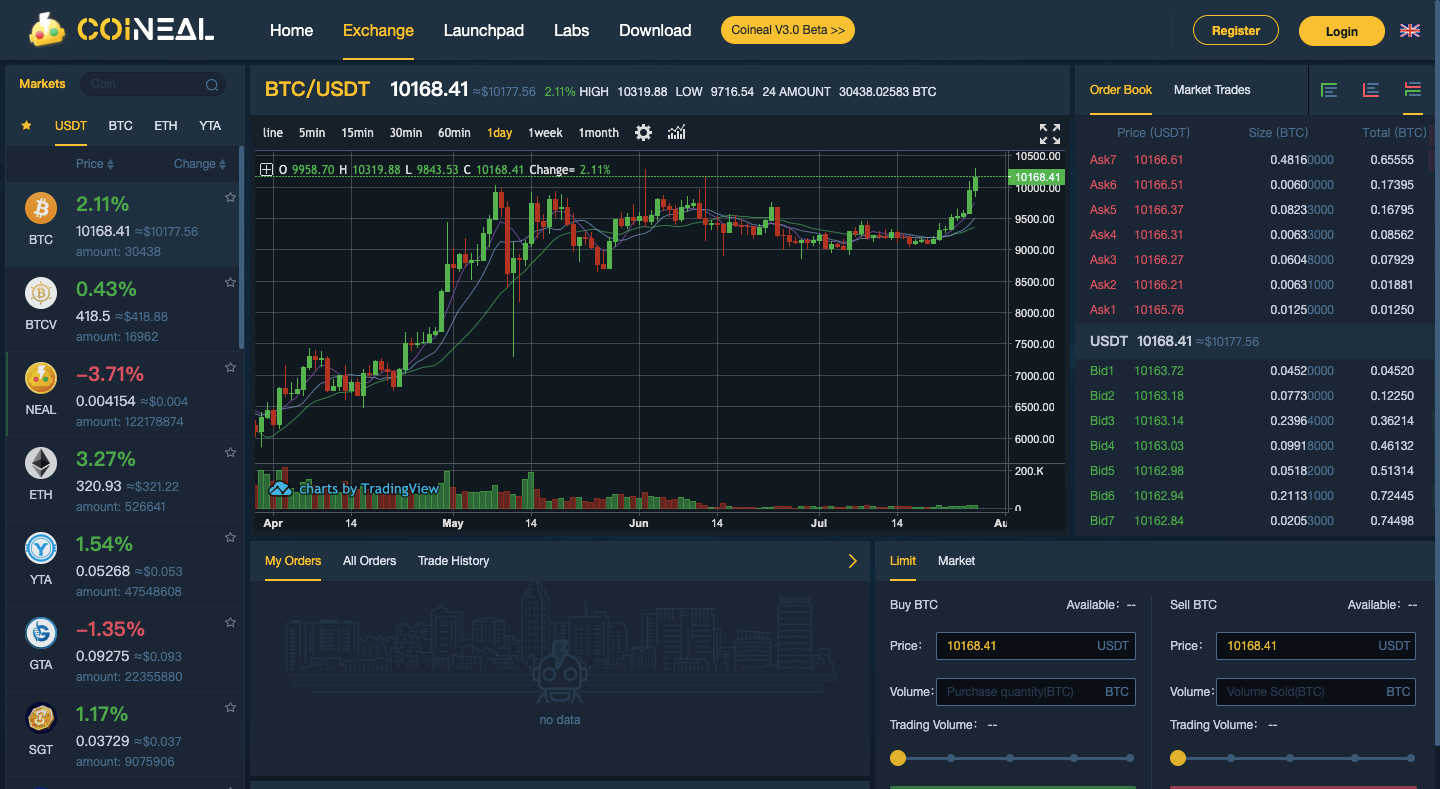Favorite the NEAL market star
1440x789 pixels.
pos(230,368)
